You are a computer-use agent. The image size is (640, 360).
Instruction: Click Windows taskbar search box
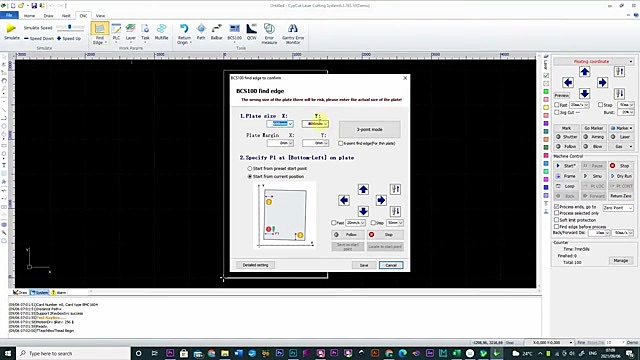pyautogui.click(x=73, y=353)
